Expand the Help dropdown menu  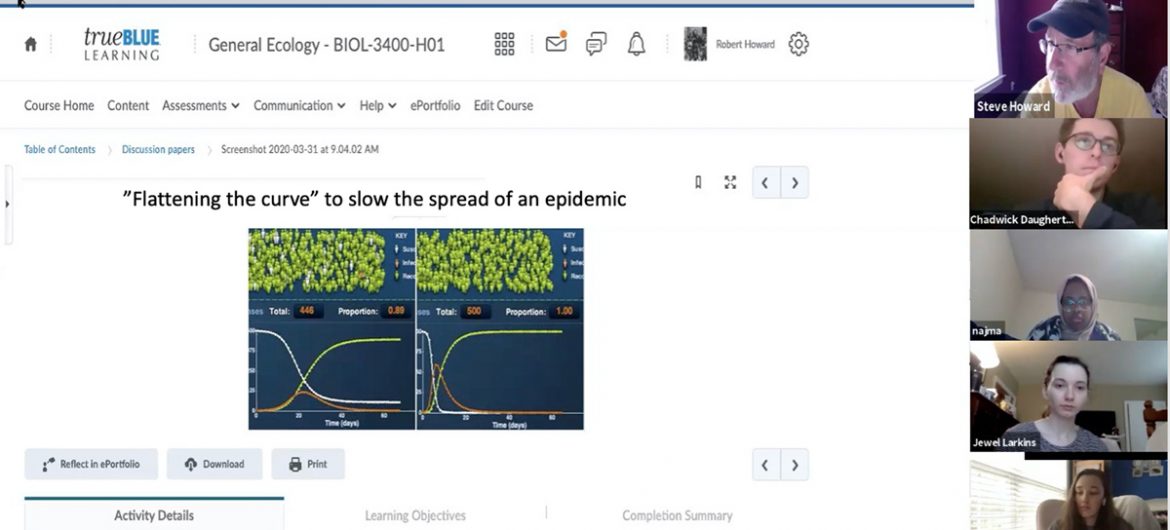coord(378,105)
